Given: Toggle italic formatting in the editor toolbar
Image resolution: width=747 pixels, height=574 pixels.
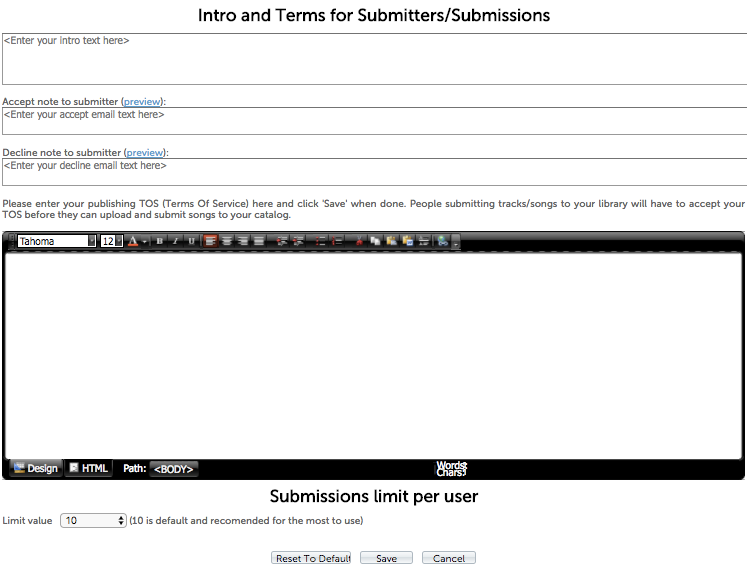Looking at the screenshot, I should point(175,241).
